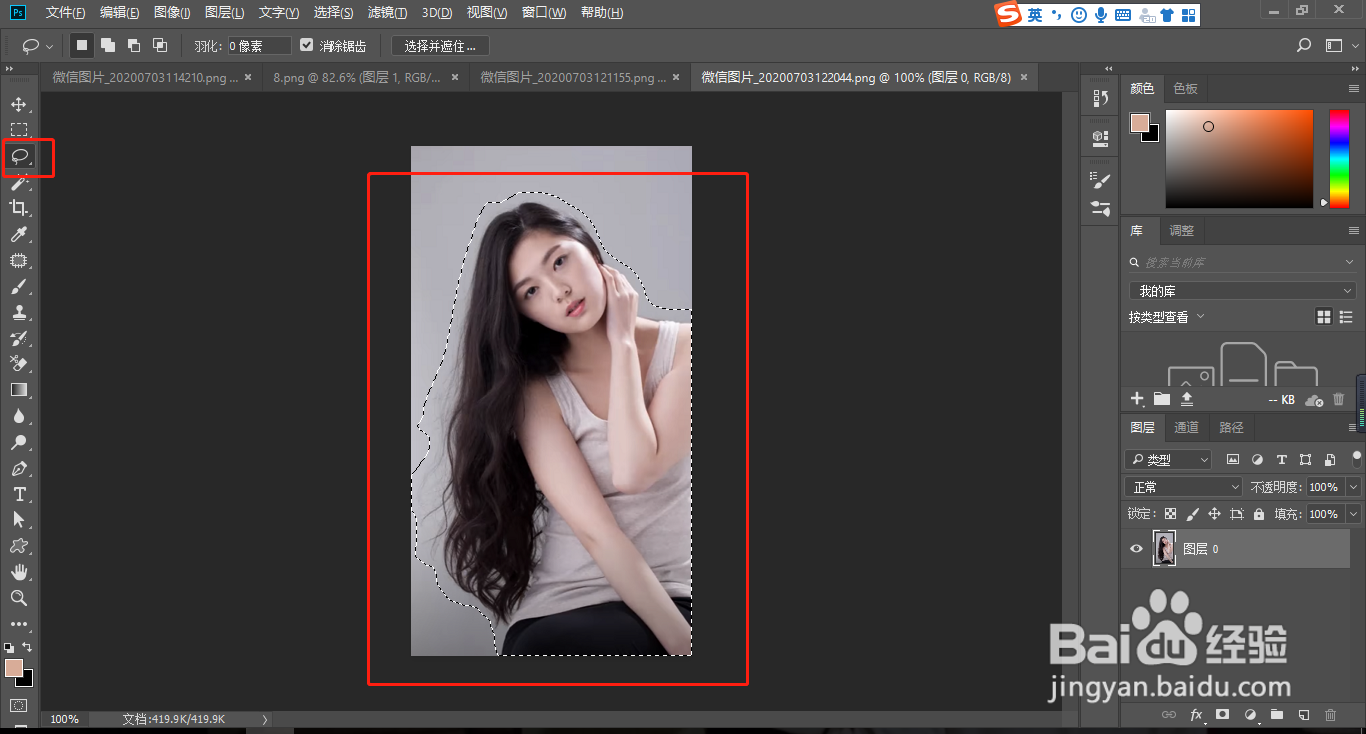Select the Crop tool
This screenshot has height=734, width=1366.
[x=18, y=208]
